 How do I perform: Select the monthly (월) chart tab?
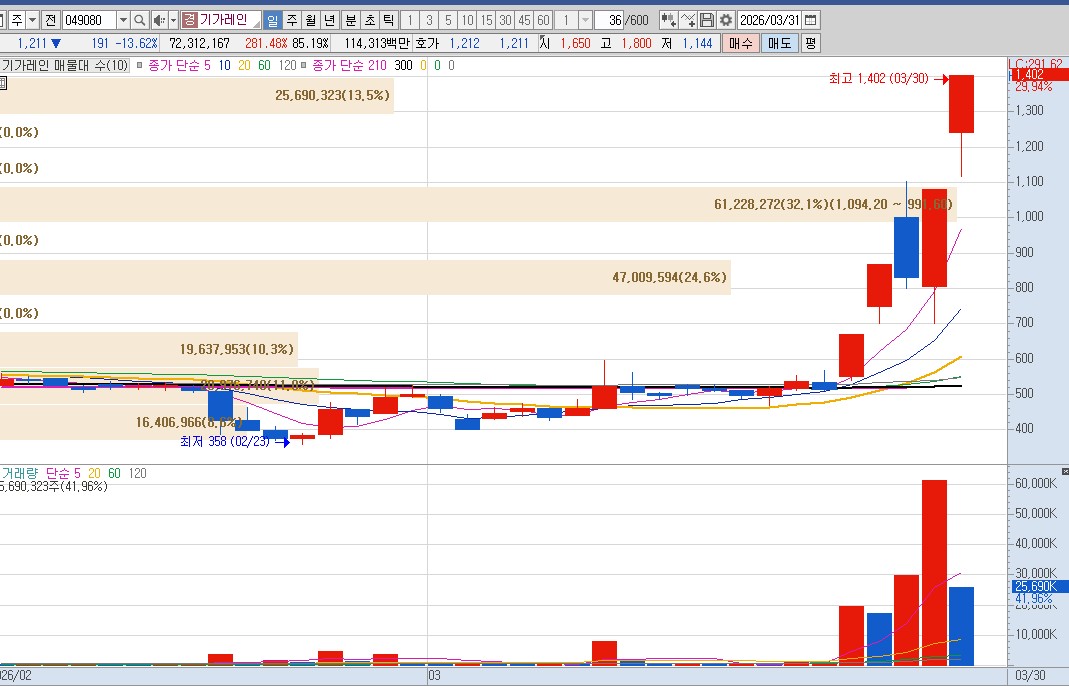point(311,20)
